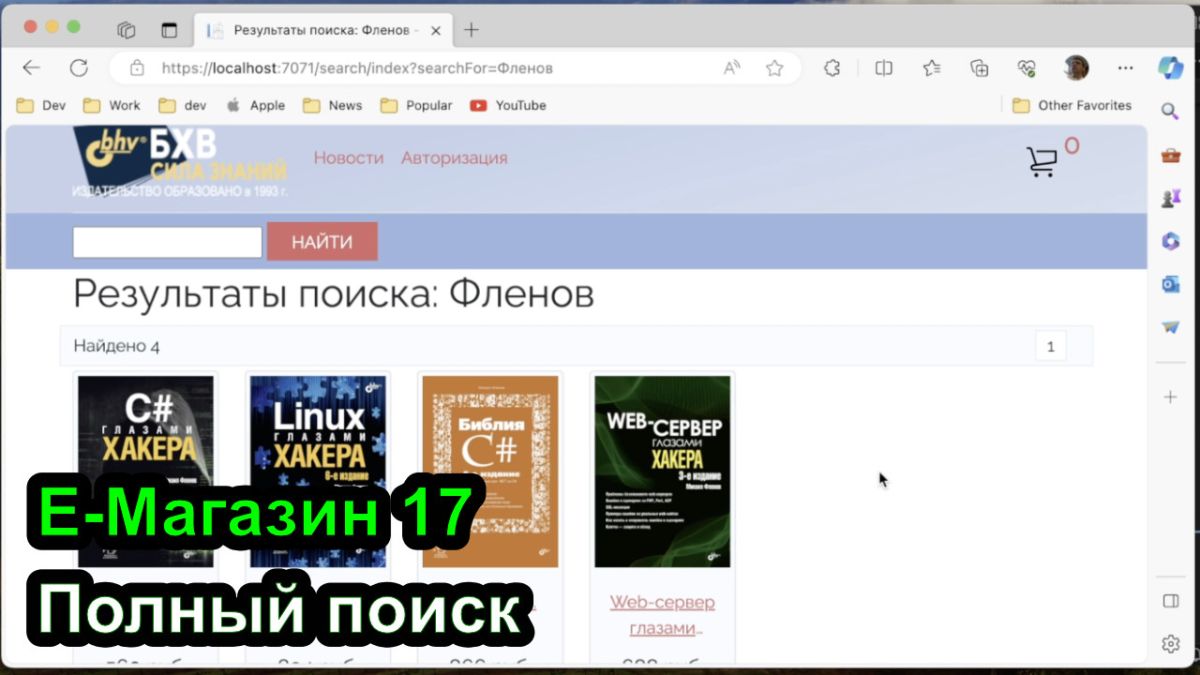The width and height of the screenshot is (1200, 675).
Task: Click the НАЙТИ search button
Action: (x=322, y=242)
